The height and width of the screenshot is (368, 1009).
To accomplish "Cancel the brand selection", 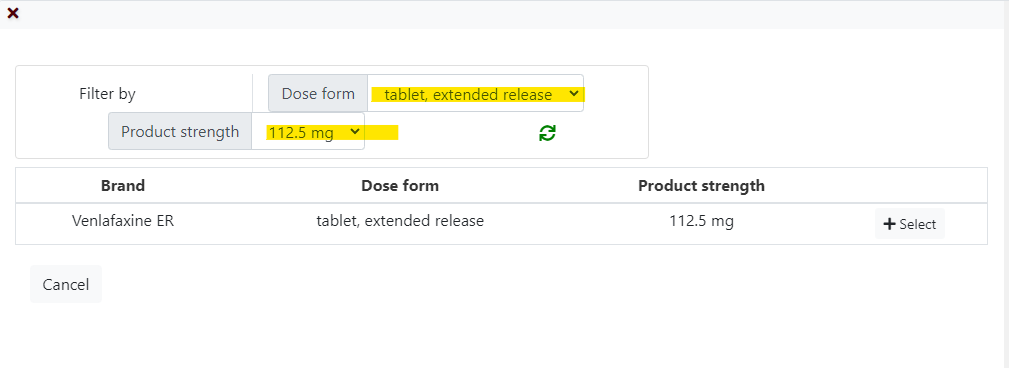I will [66, 284].
